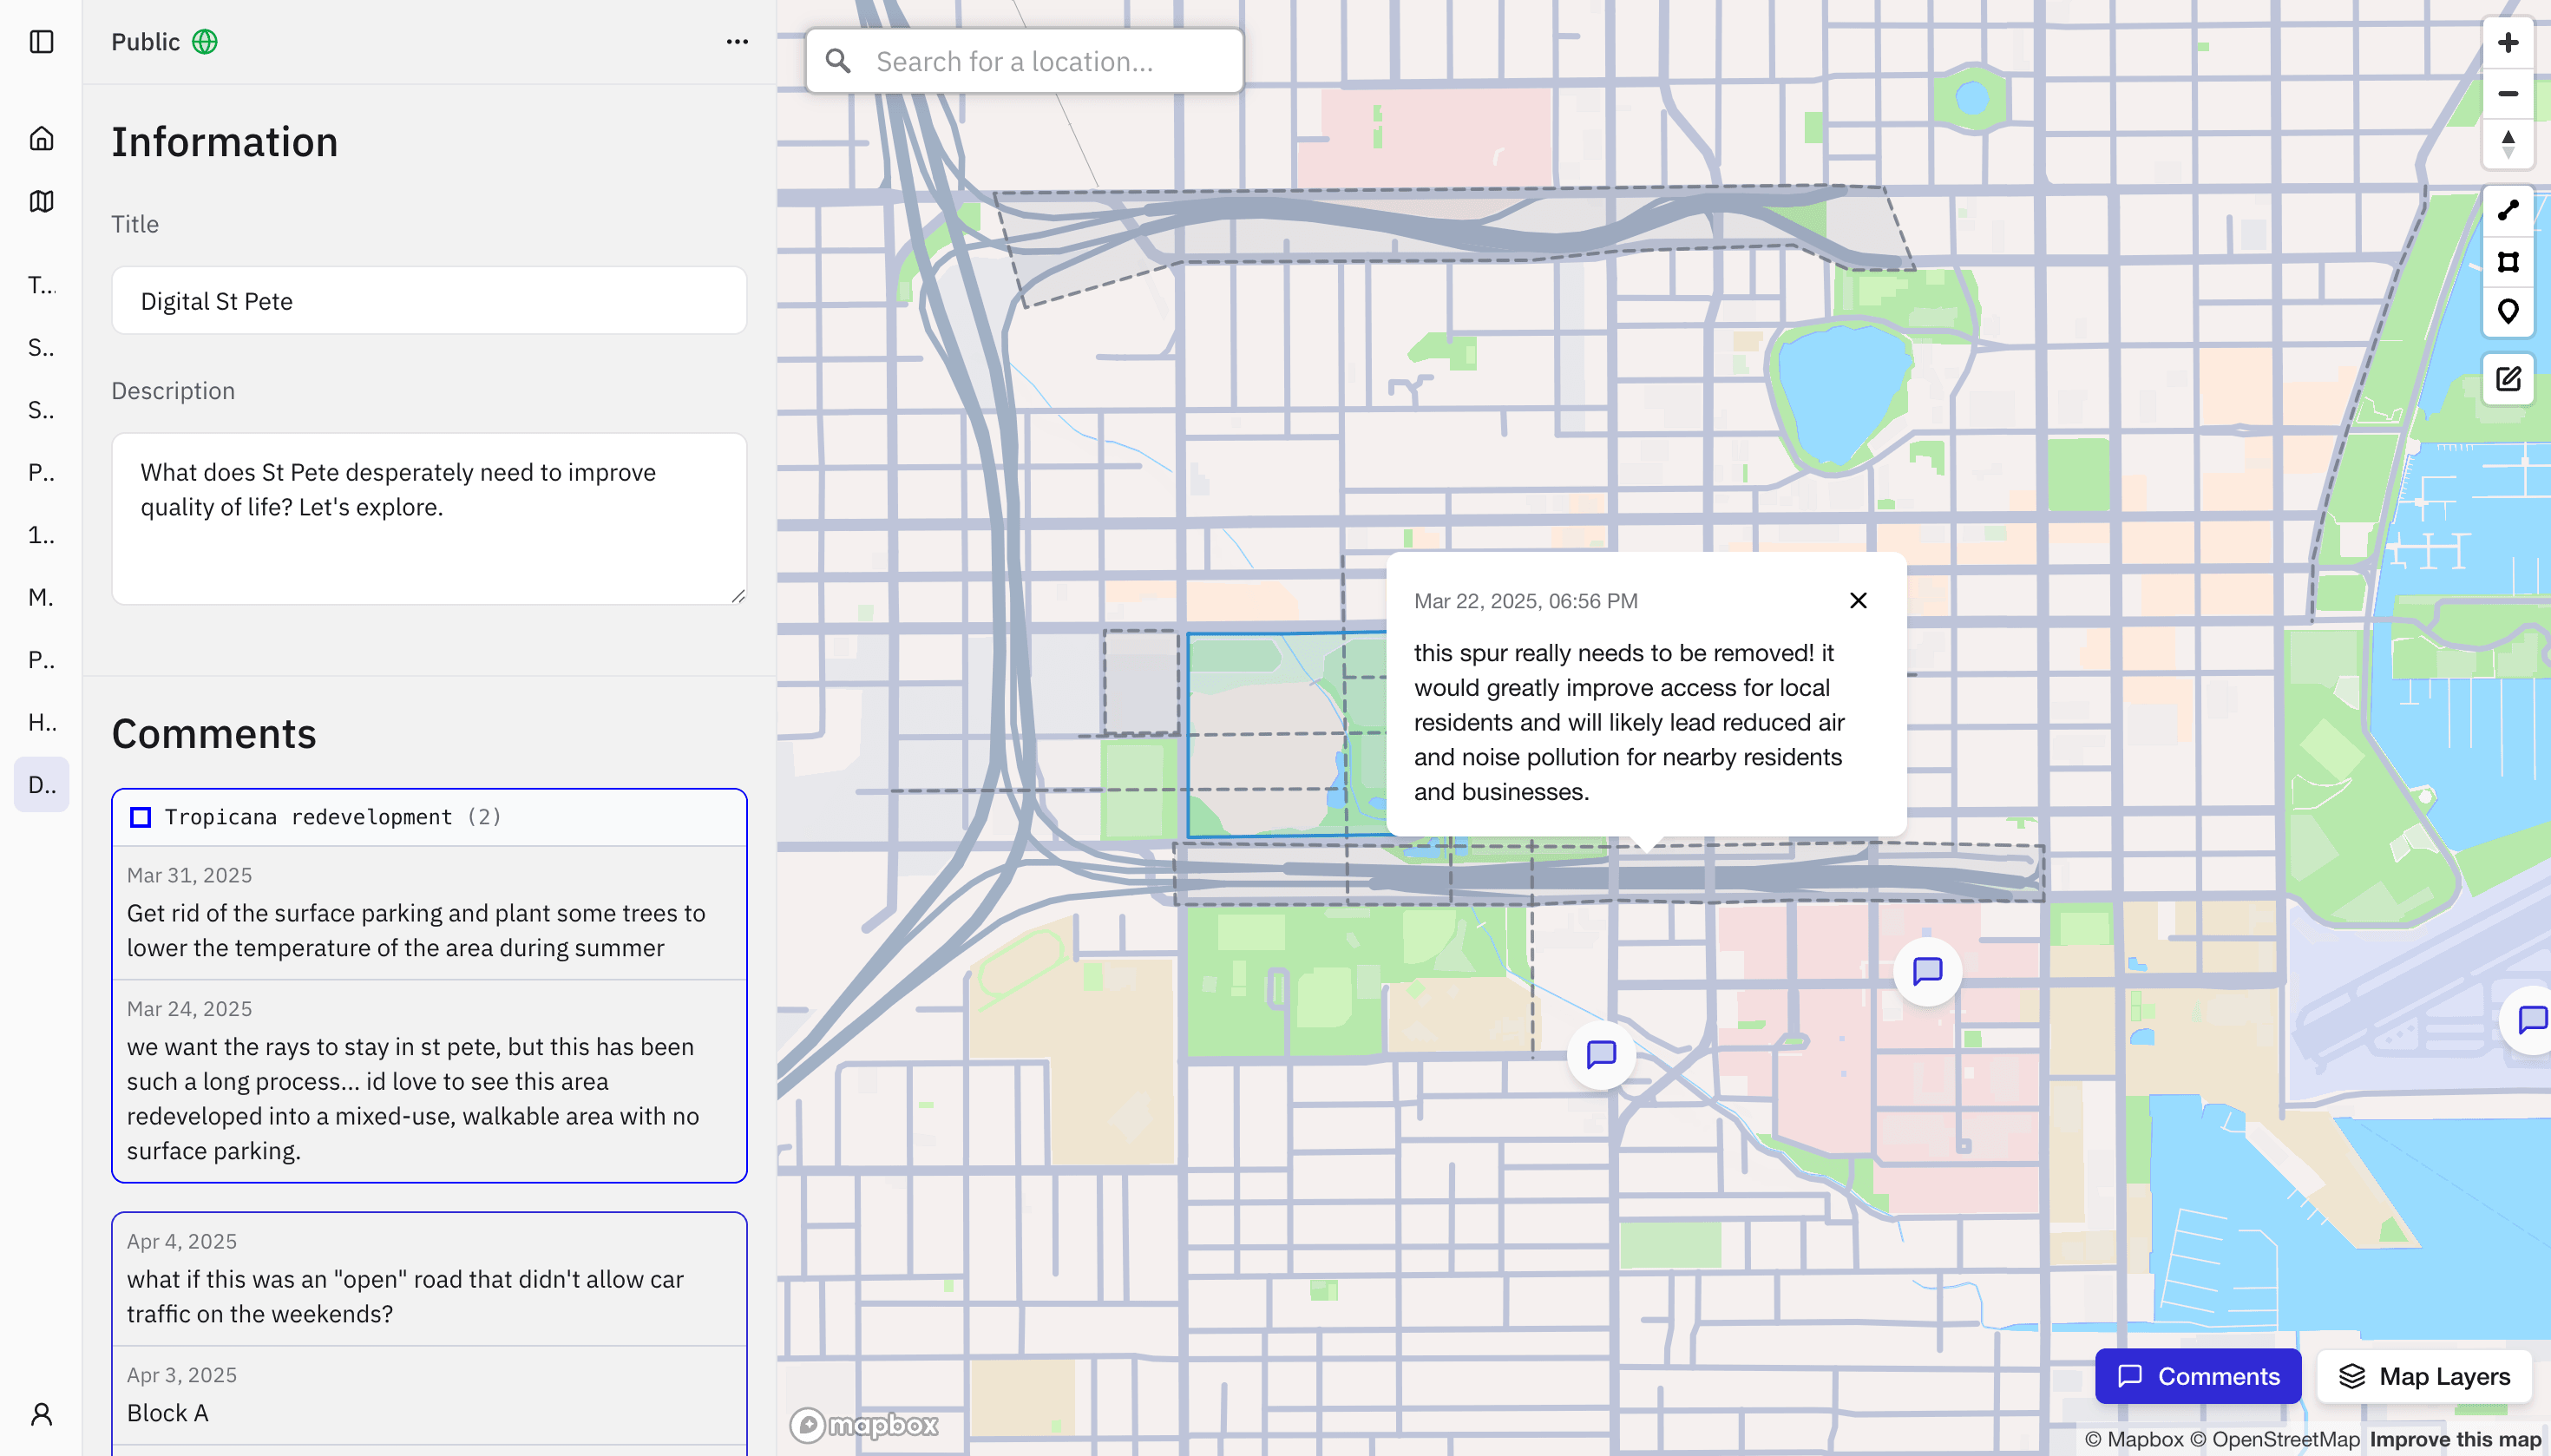Select the edit pencil tool

[x=2507, y=379]
